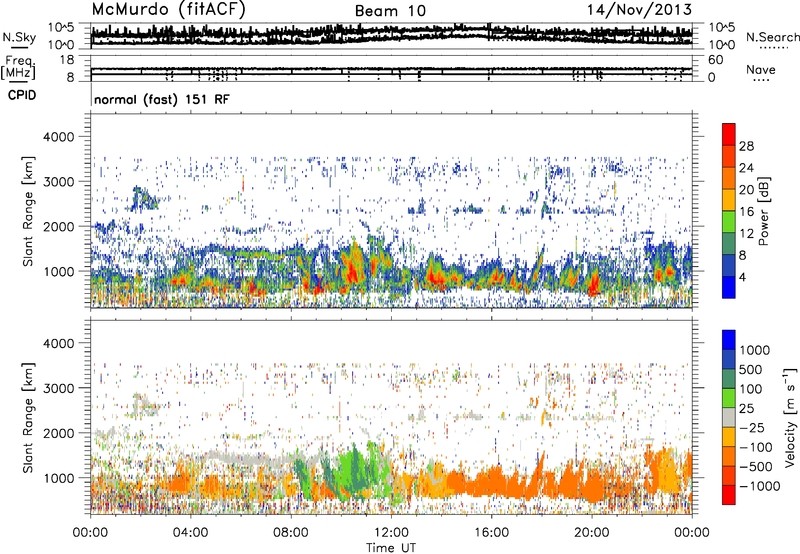Click the red top of power colorbar
The image size is (800, 554).
coord(729,133)
